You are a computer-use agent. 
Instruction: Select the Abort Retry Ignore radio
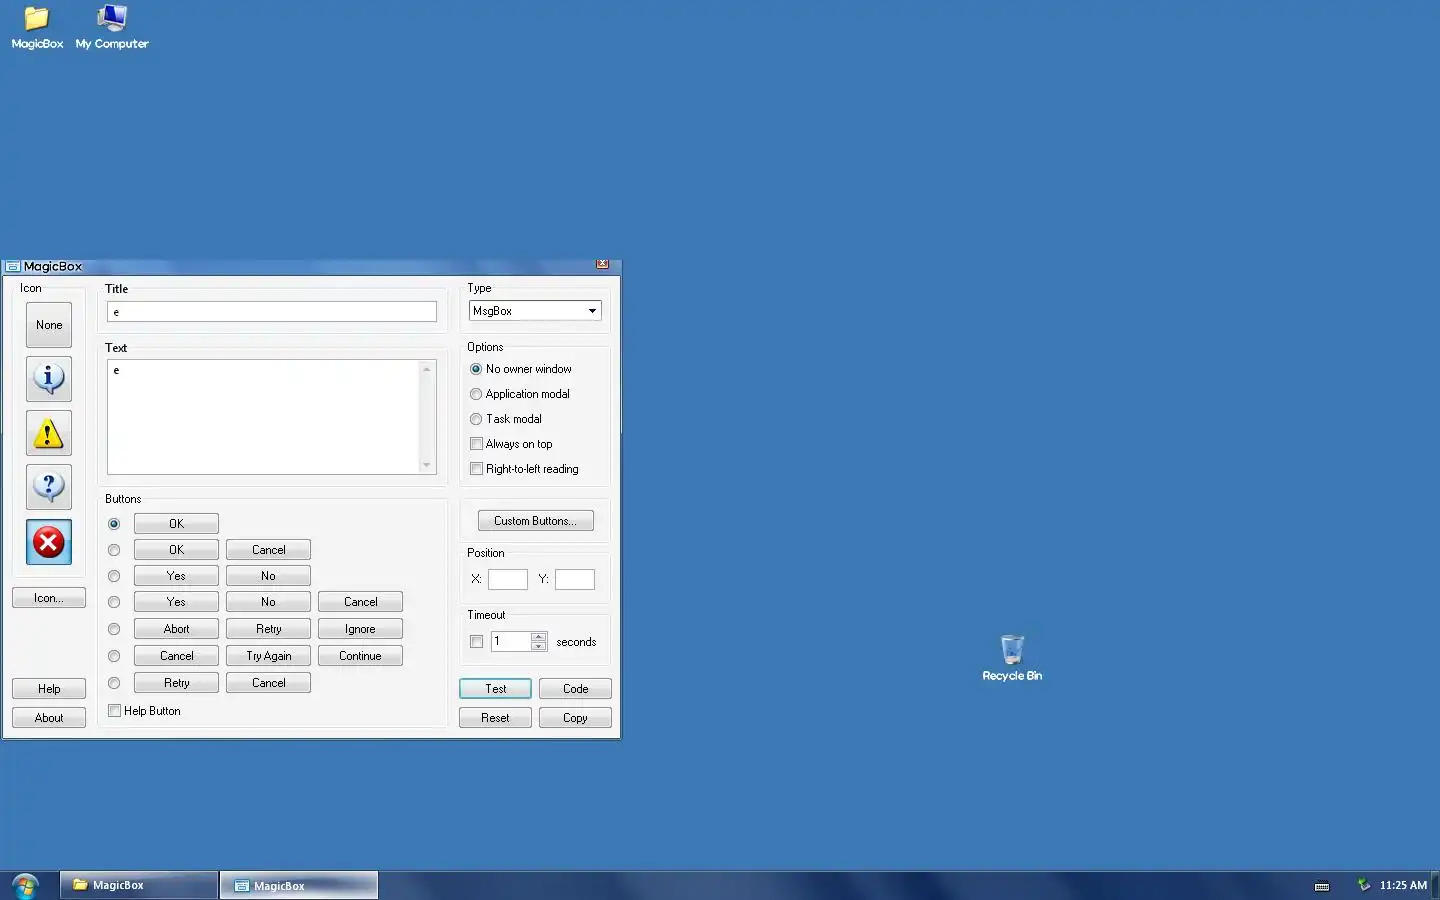114,629
